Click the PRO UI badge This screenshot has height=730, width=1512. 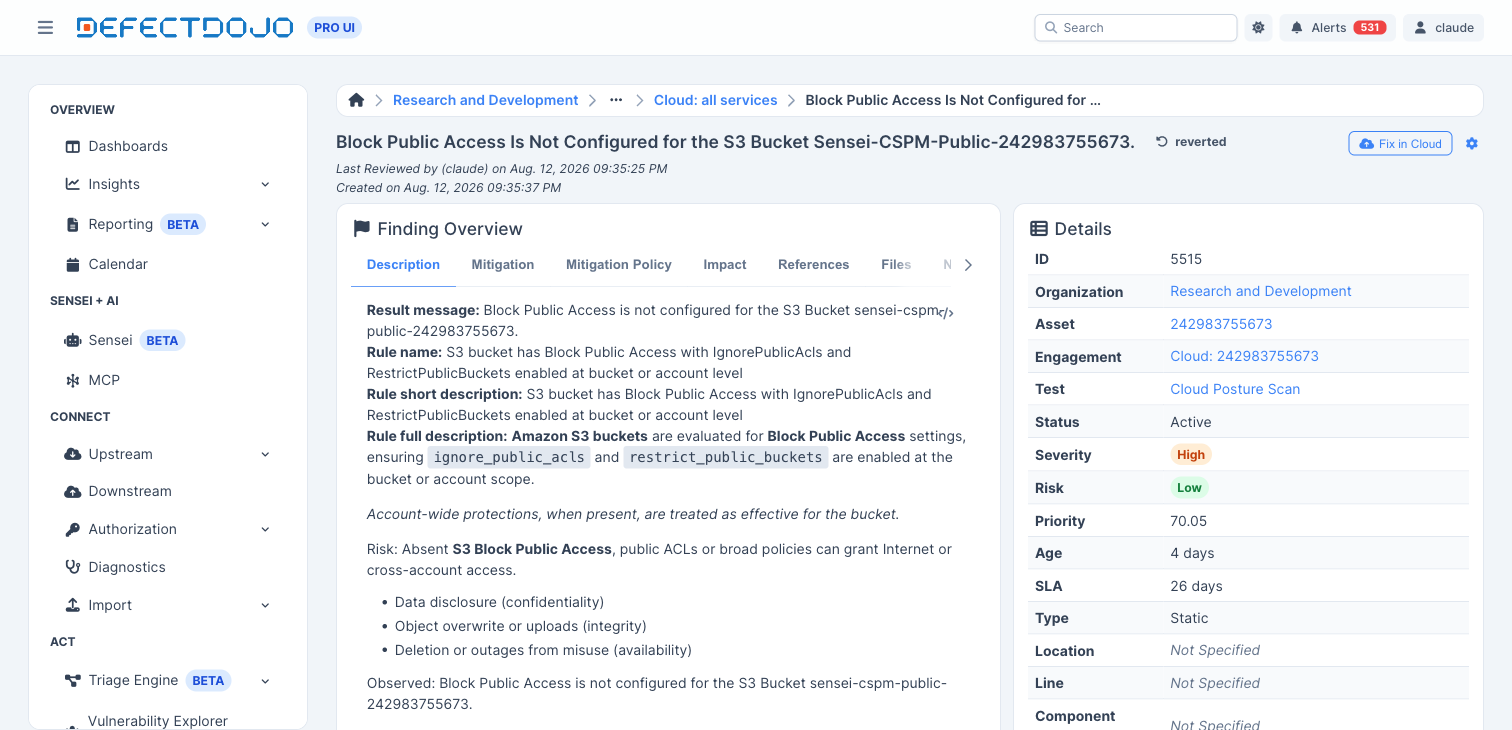click(x=334, y=28)
